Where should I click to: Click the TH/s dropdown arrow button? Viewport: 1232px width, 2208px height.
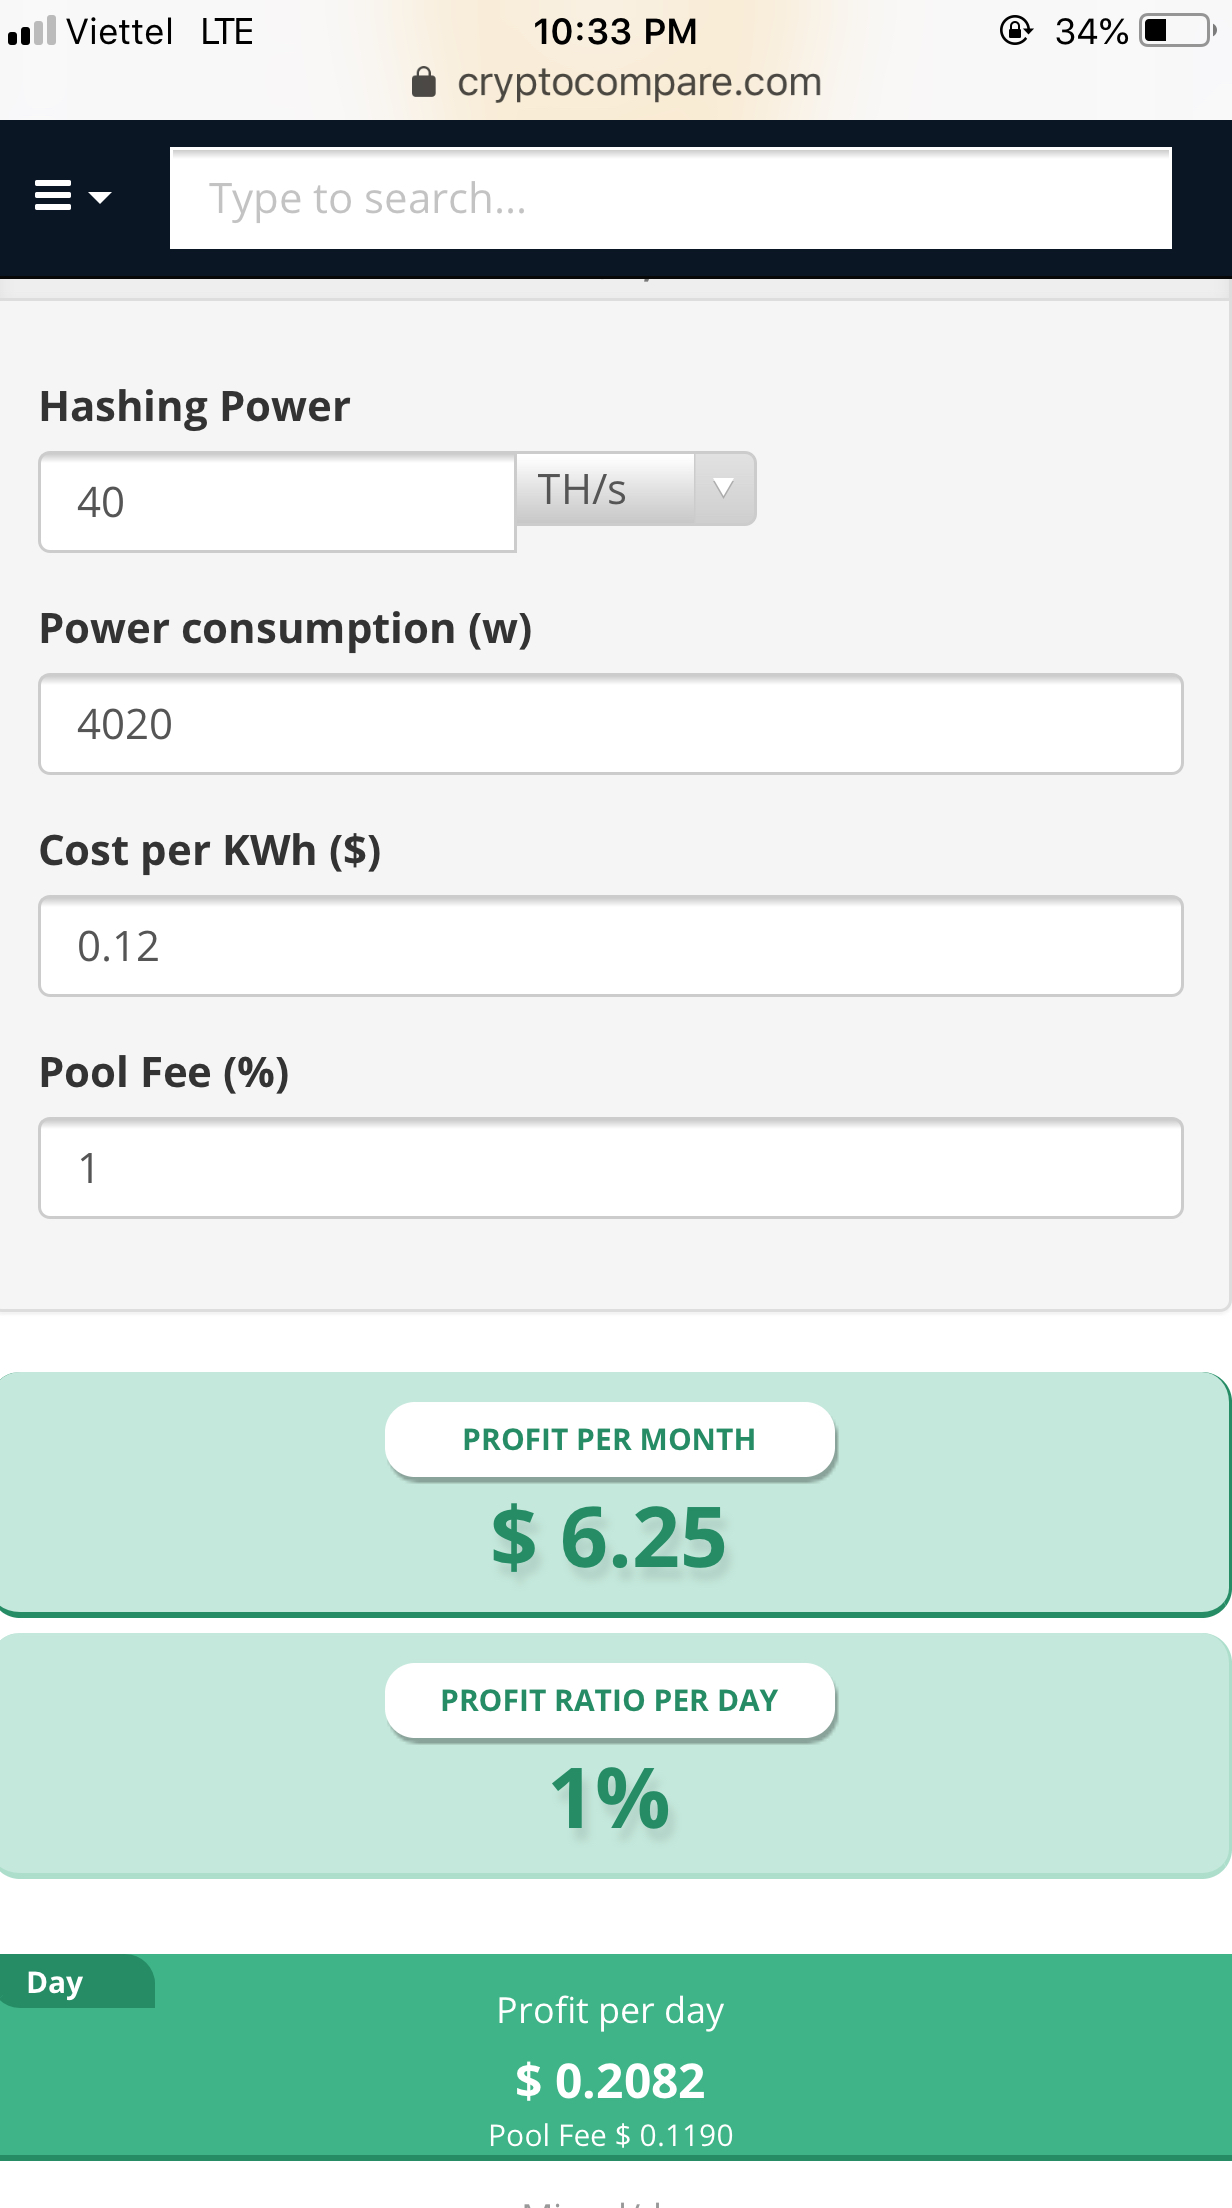(x=724, y=489)
